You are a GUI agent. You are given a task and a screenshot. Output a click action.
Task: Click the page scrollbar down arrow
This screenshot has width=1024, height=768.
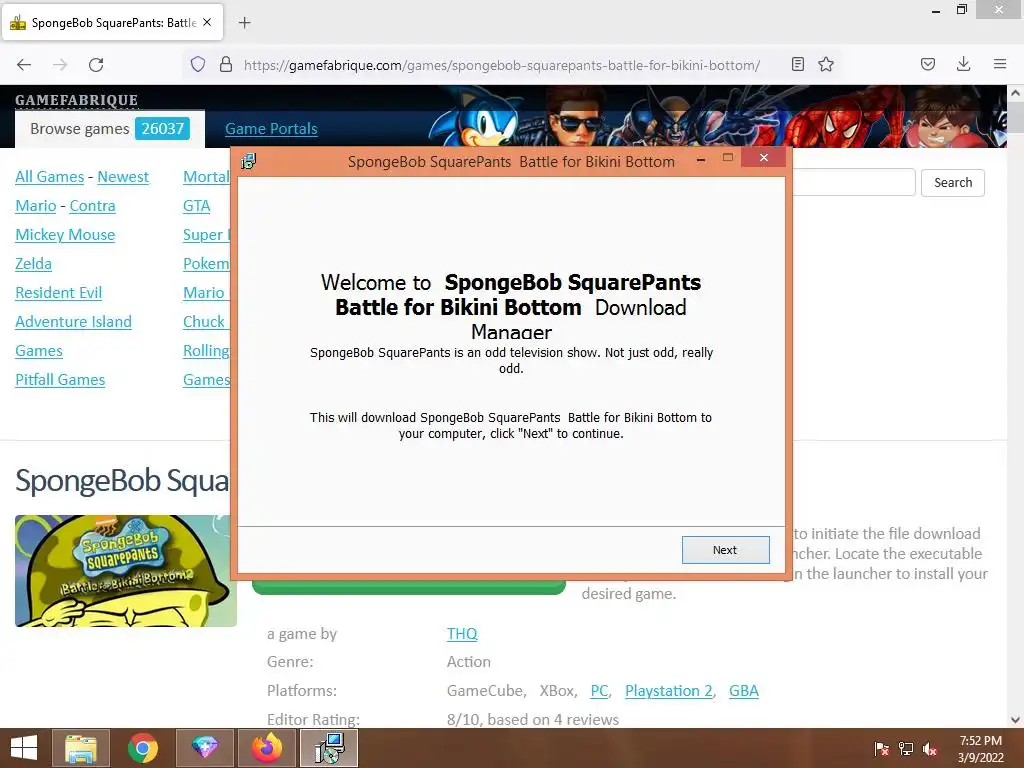tap(1016, 720)
